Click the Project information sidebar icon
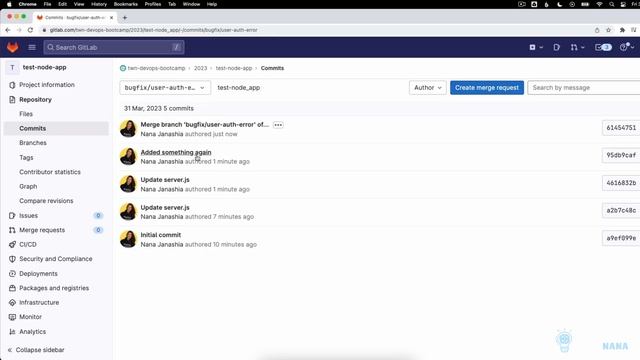The height and width of the screenshot is (360, 640). [x=12, y=85]
